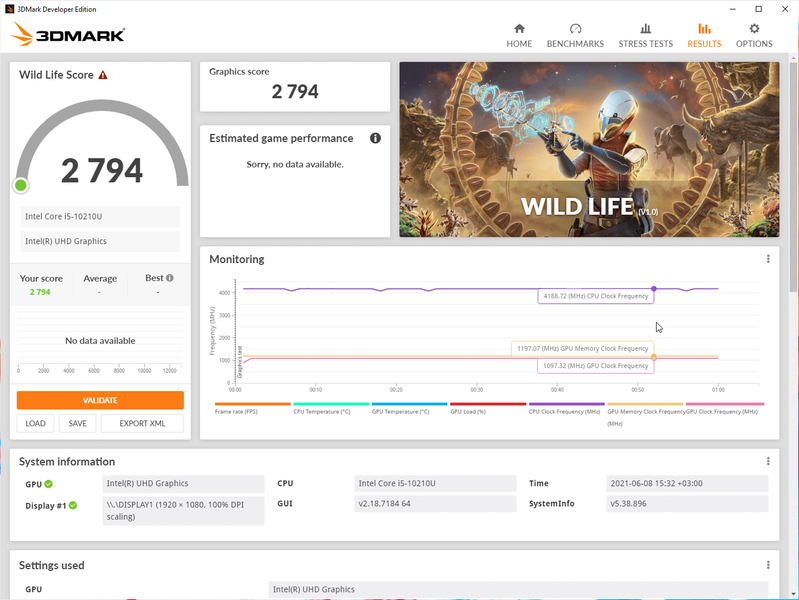Click the Intel(R) UHD Graphics field under score

click(x=100, y=241)
